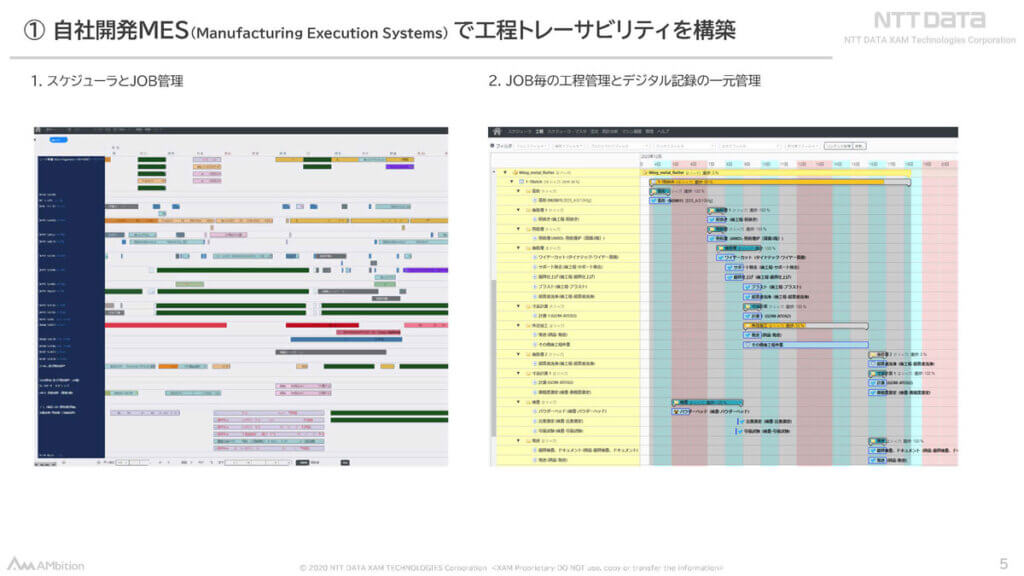
Task: Click the home icon in the process management screenshot
Action: pyautogui.click(x=497, y=131)
